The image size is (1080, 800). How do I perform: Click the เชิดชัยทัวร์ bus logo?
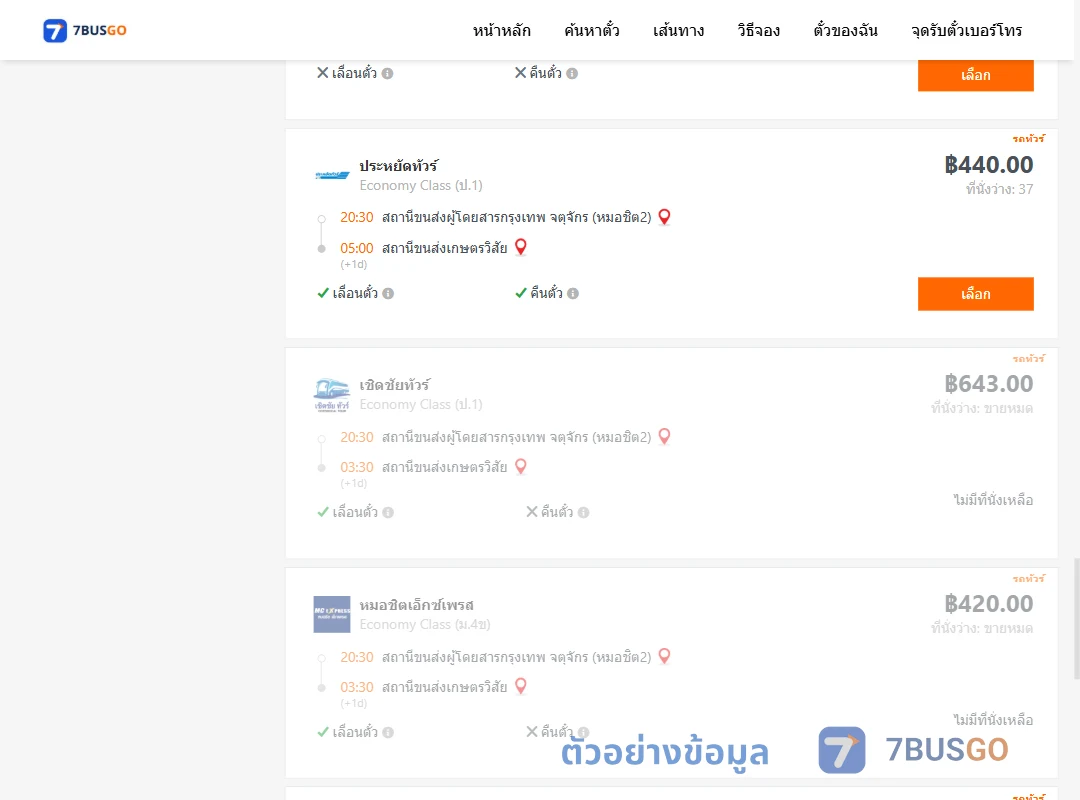[x=332, y=395]
